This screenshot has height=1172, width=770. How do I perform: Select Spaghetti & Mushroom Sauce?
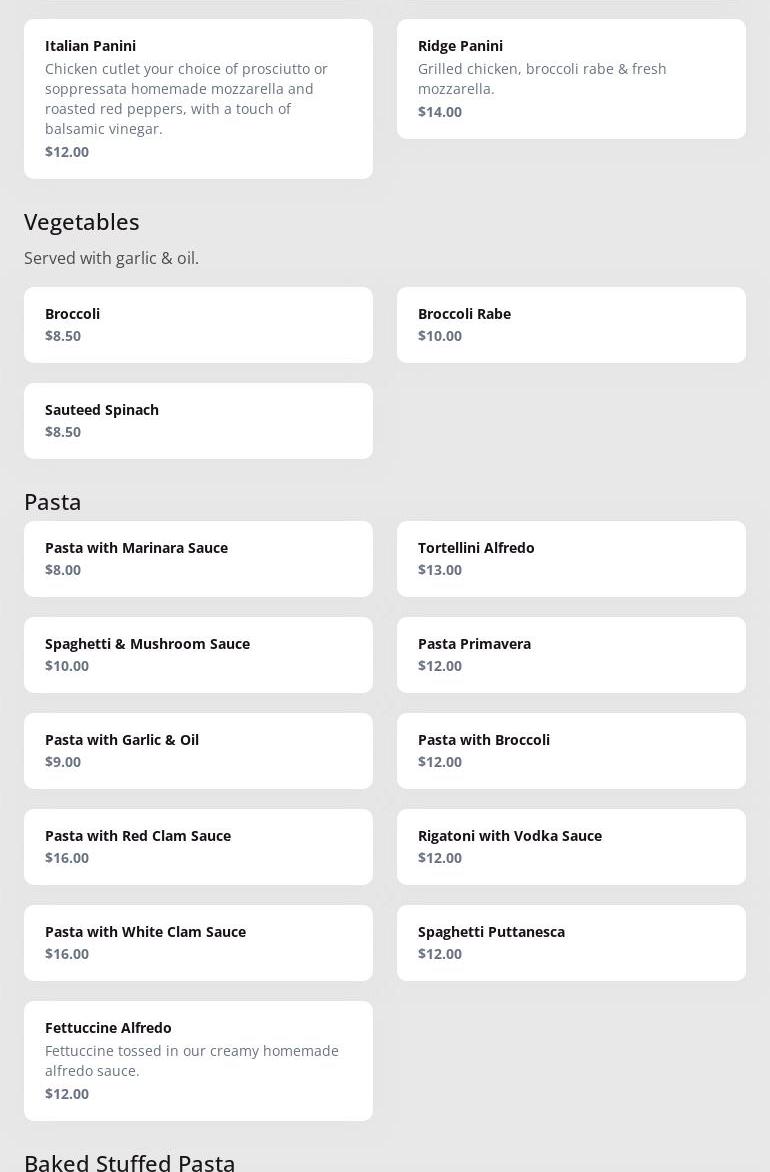point(198,654)
